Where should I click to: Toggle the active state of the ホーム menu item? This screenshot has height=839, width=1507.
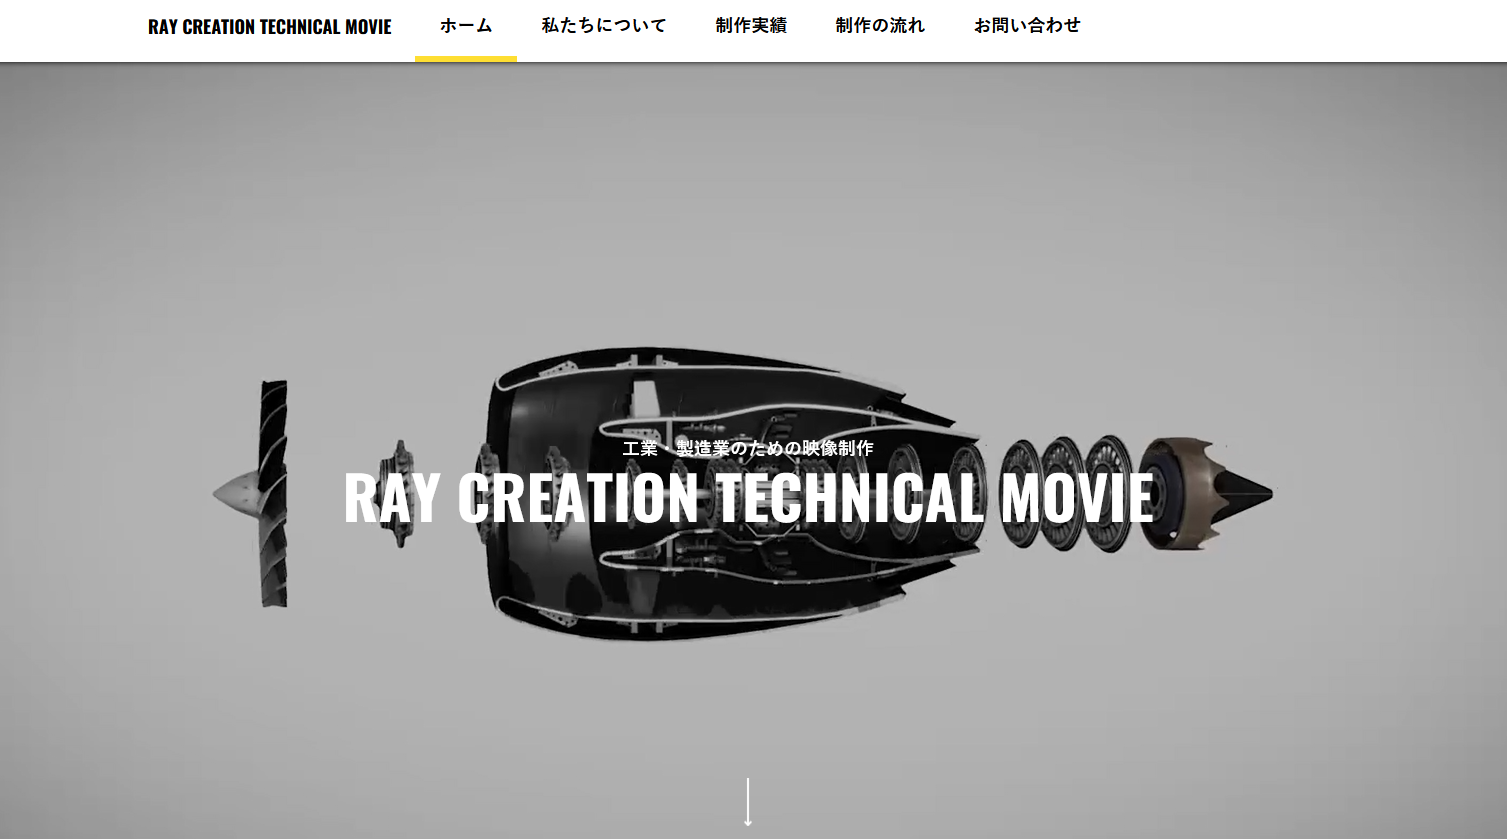pyautogui.click(x=466, y=26)
